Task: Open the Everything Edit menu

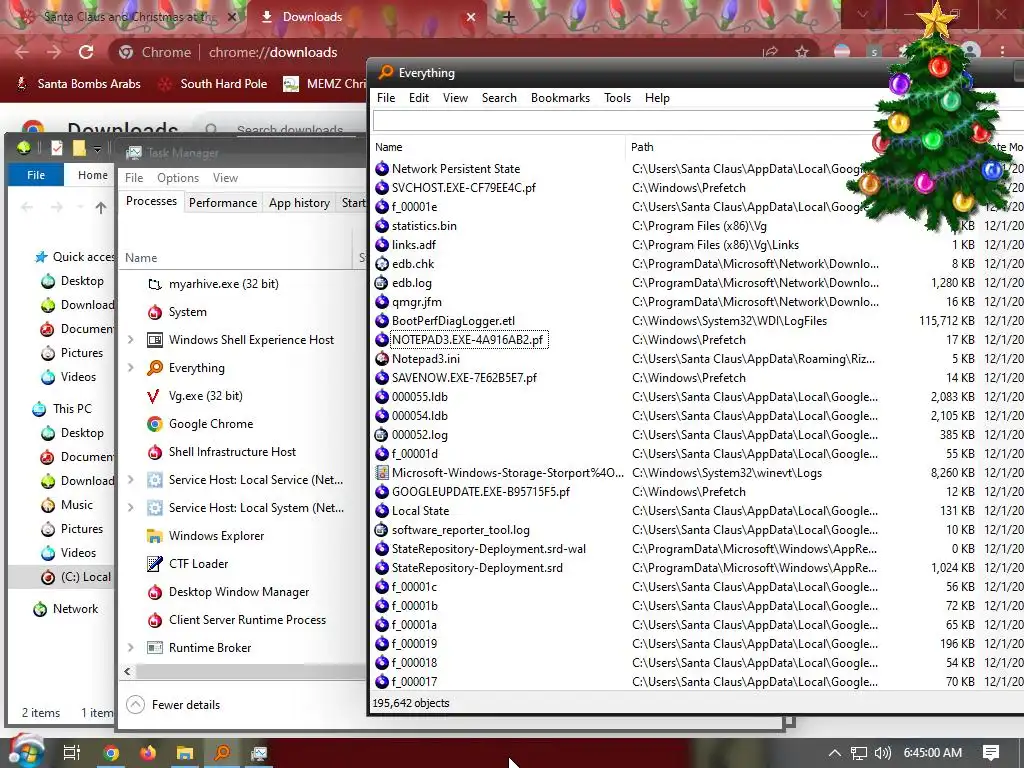Action: click(419, 98)
